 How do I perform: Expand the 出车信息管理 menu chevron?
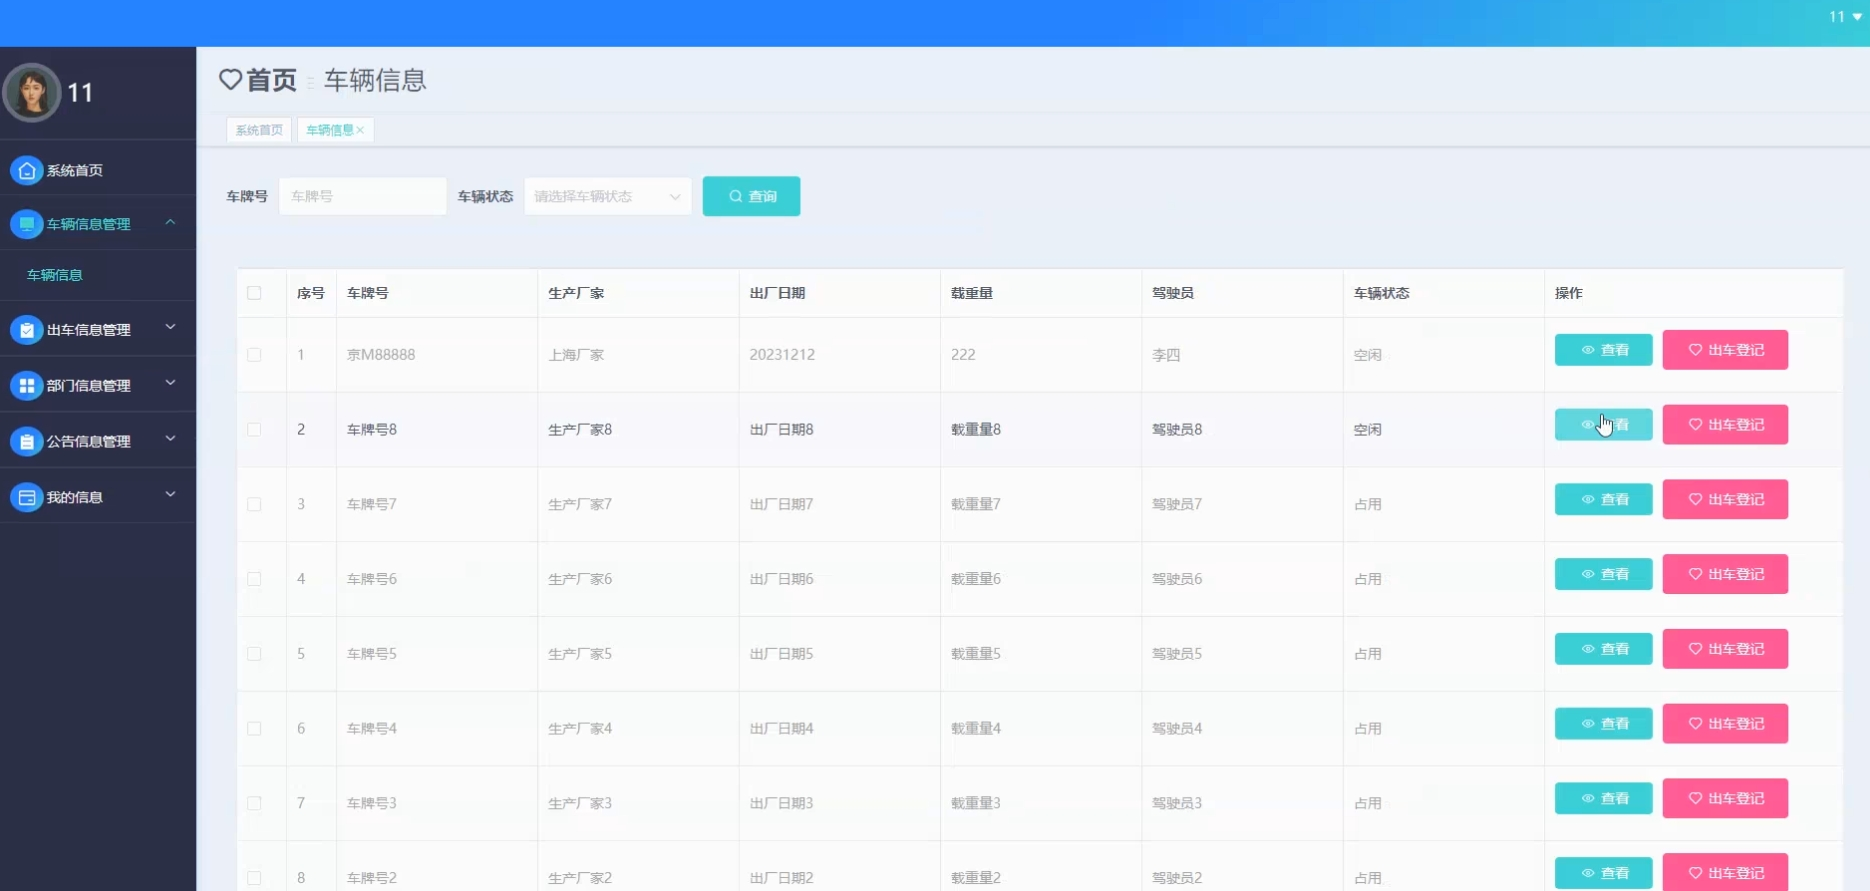(x=170, y=328)
